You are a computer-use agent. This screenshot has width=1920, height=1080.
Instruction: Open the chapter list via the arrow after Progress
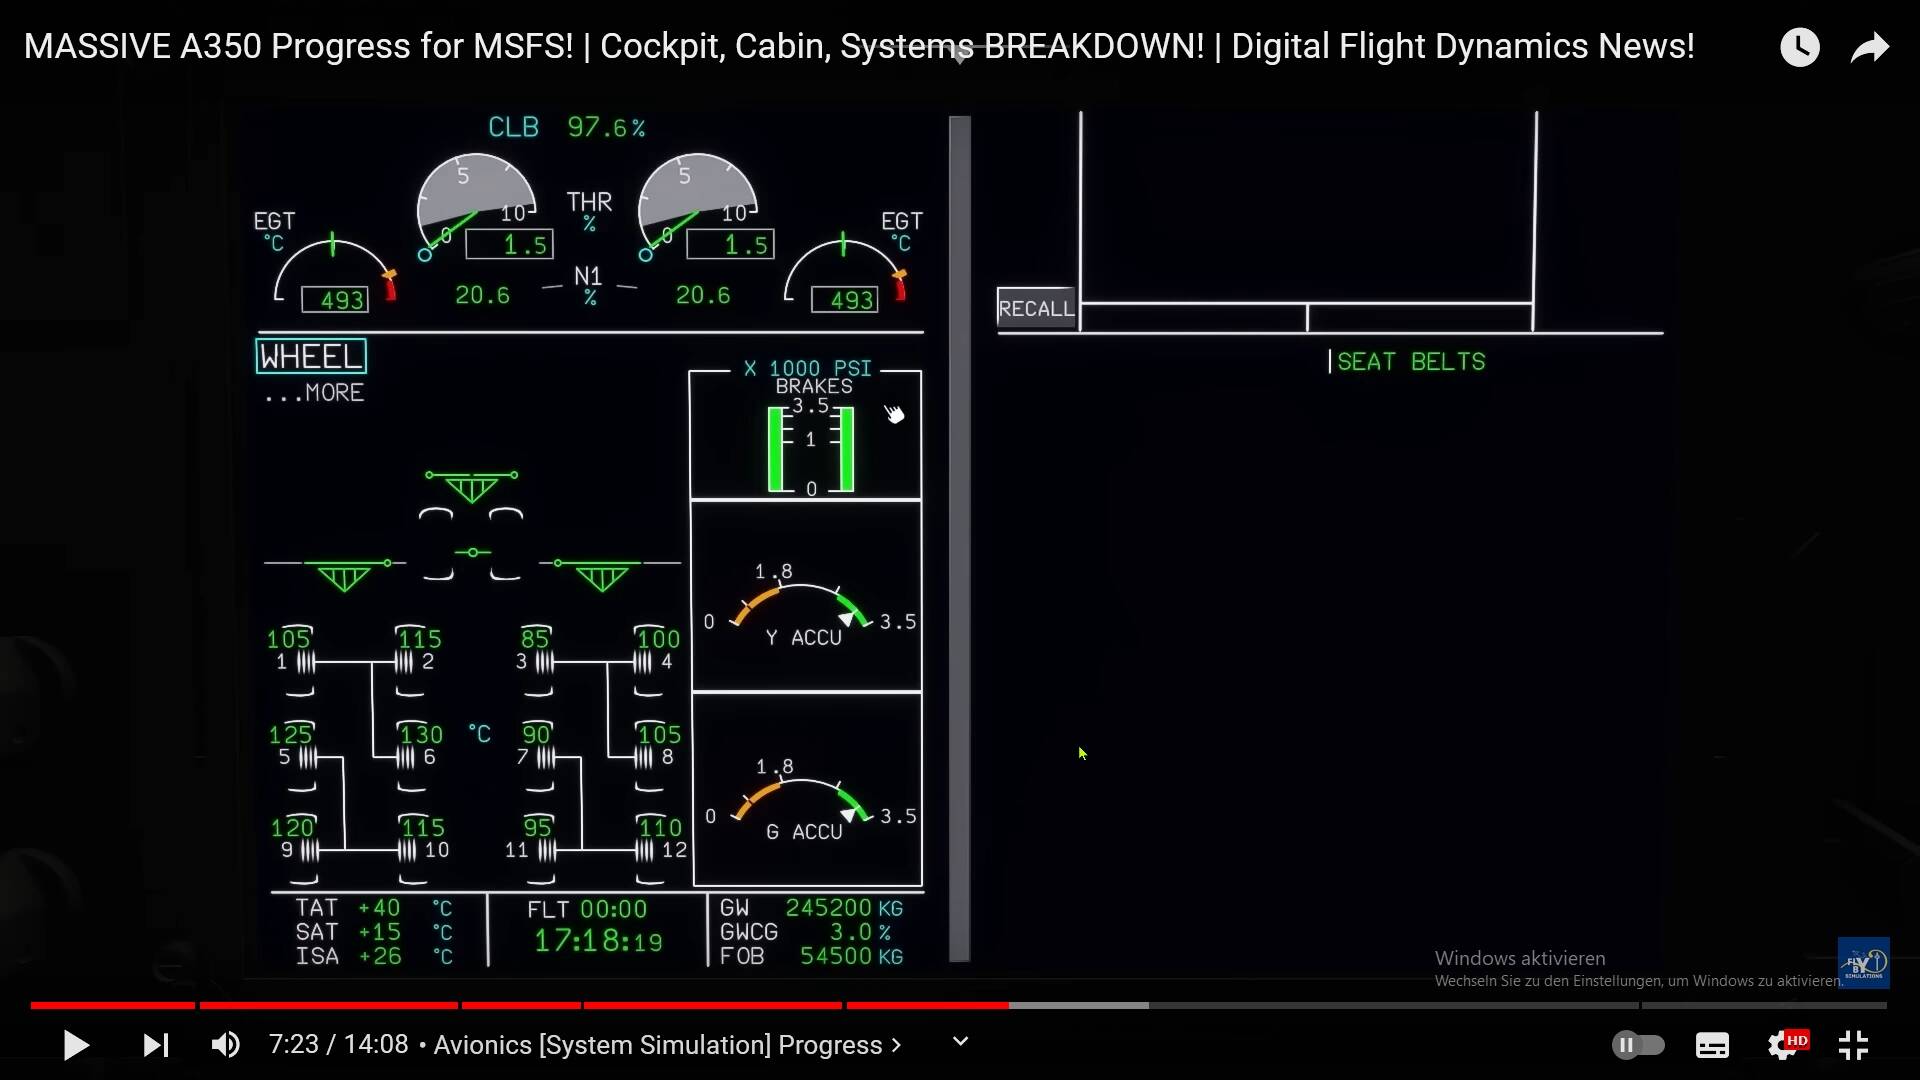895,1045
